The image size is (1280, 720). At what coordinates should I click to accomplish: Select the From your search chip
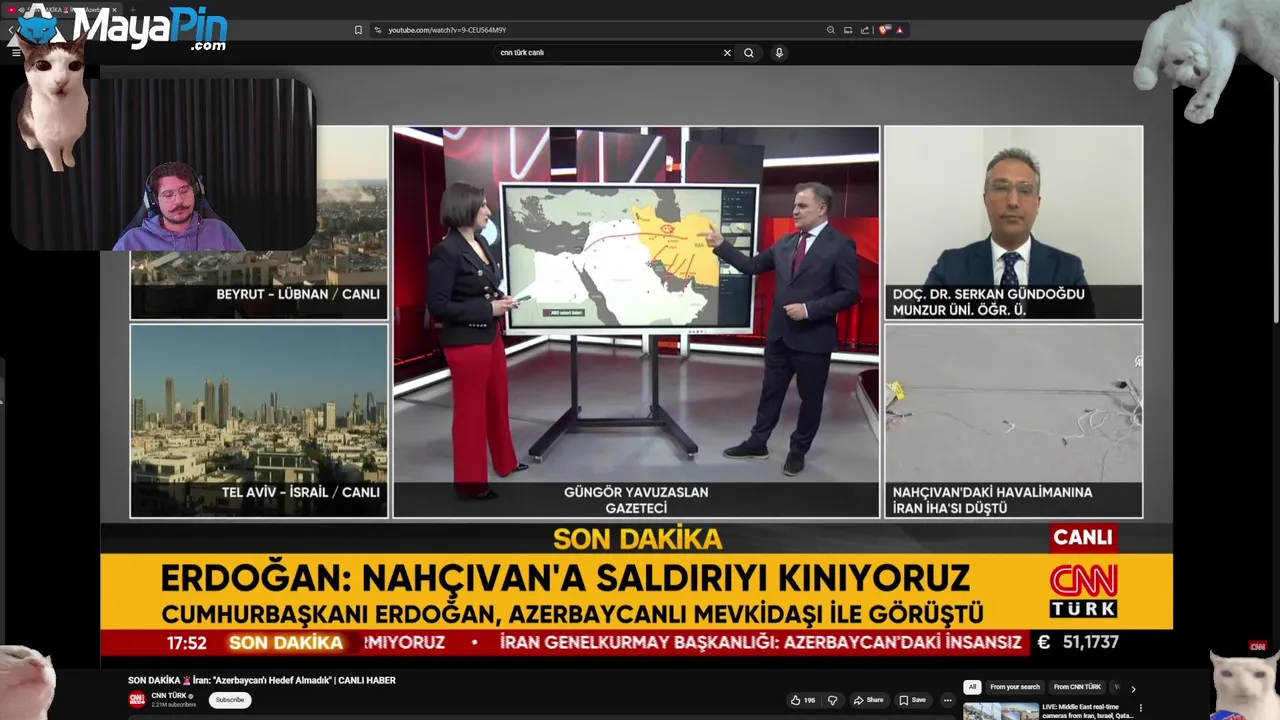click(1015, 687)
